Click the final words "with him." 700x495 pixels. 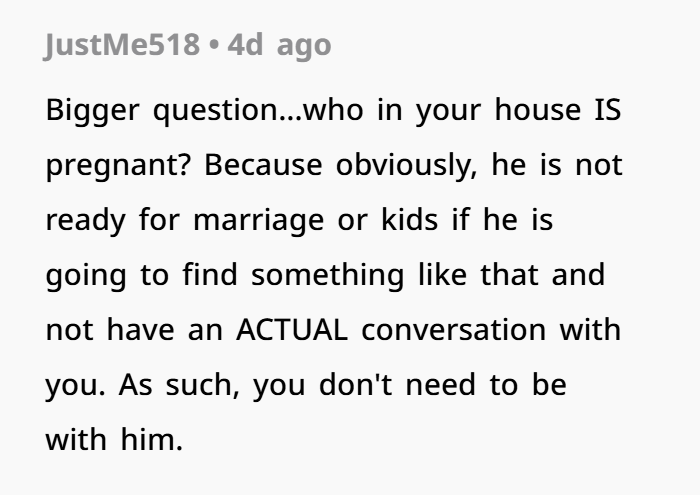click(114, 440)
